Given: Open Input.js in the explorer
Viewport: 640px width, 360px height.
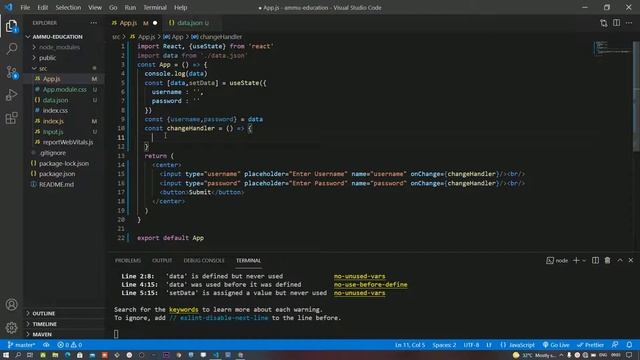Looking at the screenshot, I should pos(53,132).
